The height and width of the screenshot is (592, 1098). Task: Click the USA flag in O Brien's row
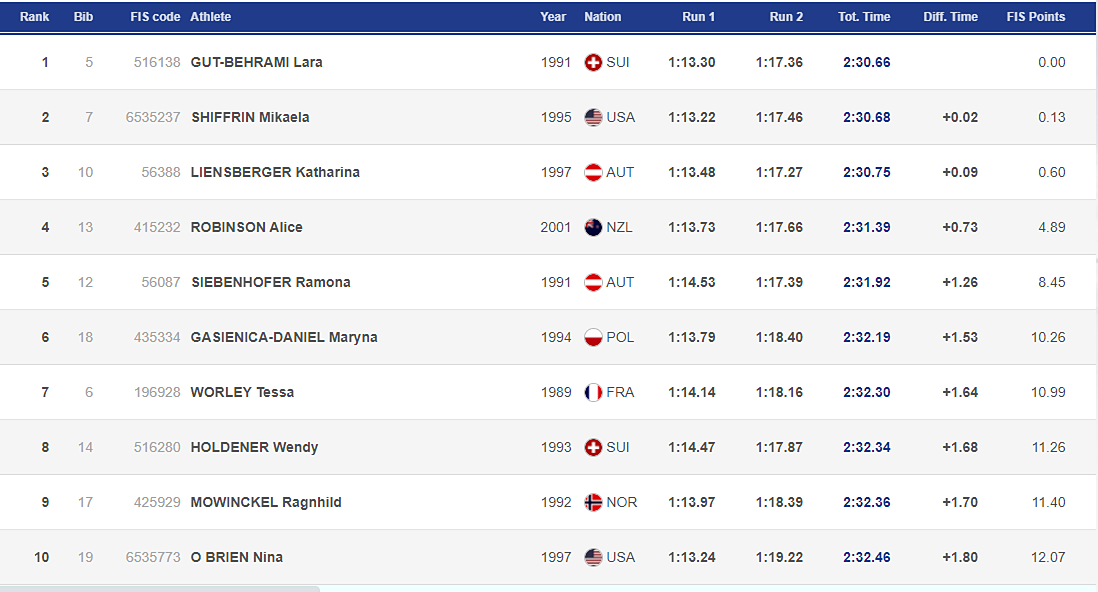tap(593, 557)
